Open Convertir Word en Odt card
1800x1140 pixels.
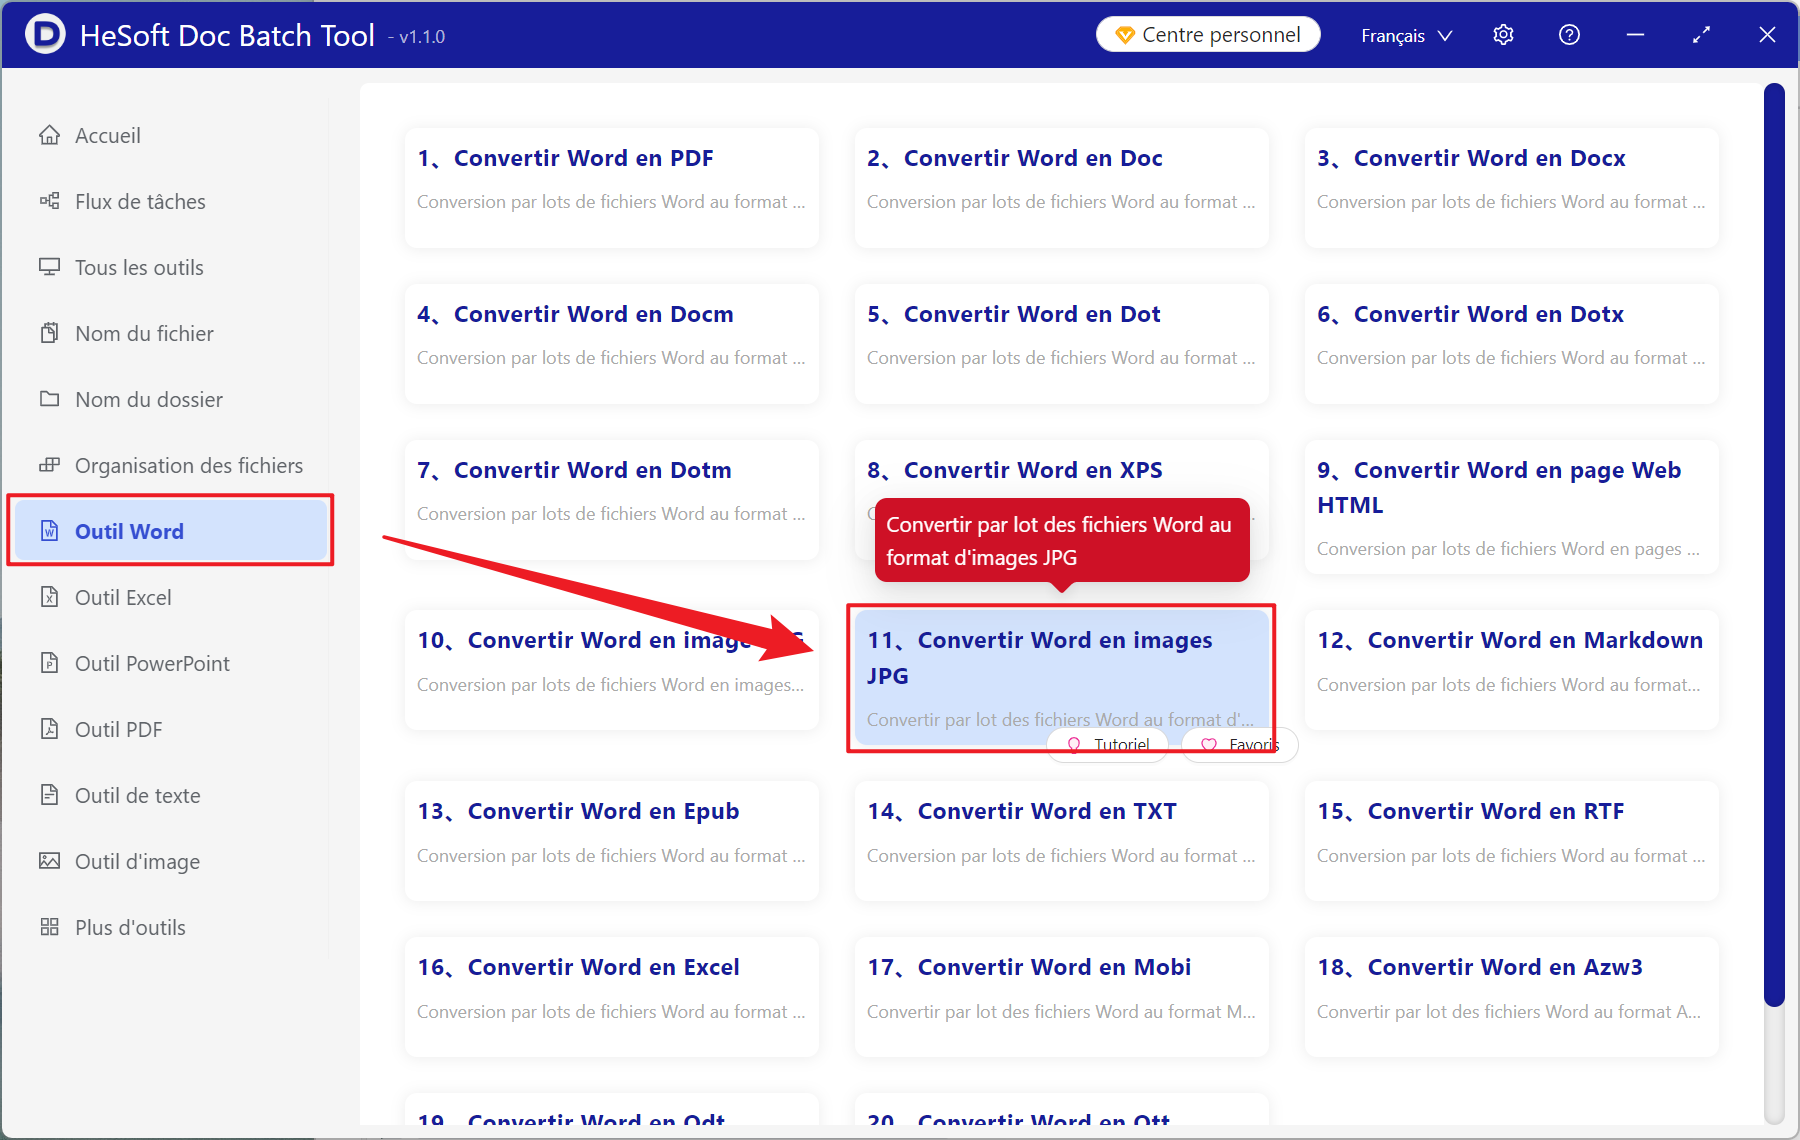pyautogui.click(x=612, y=1110)
